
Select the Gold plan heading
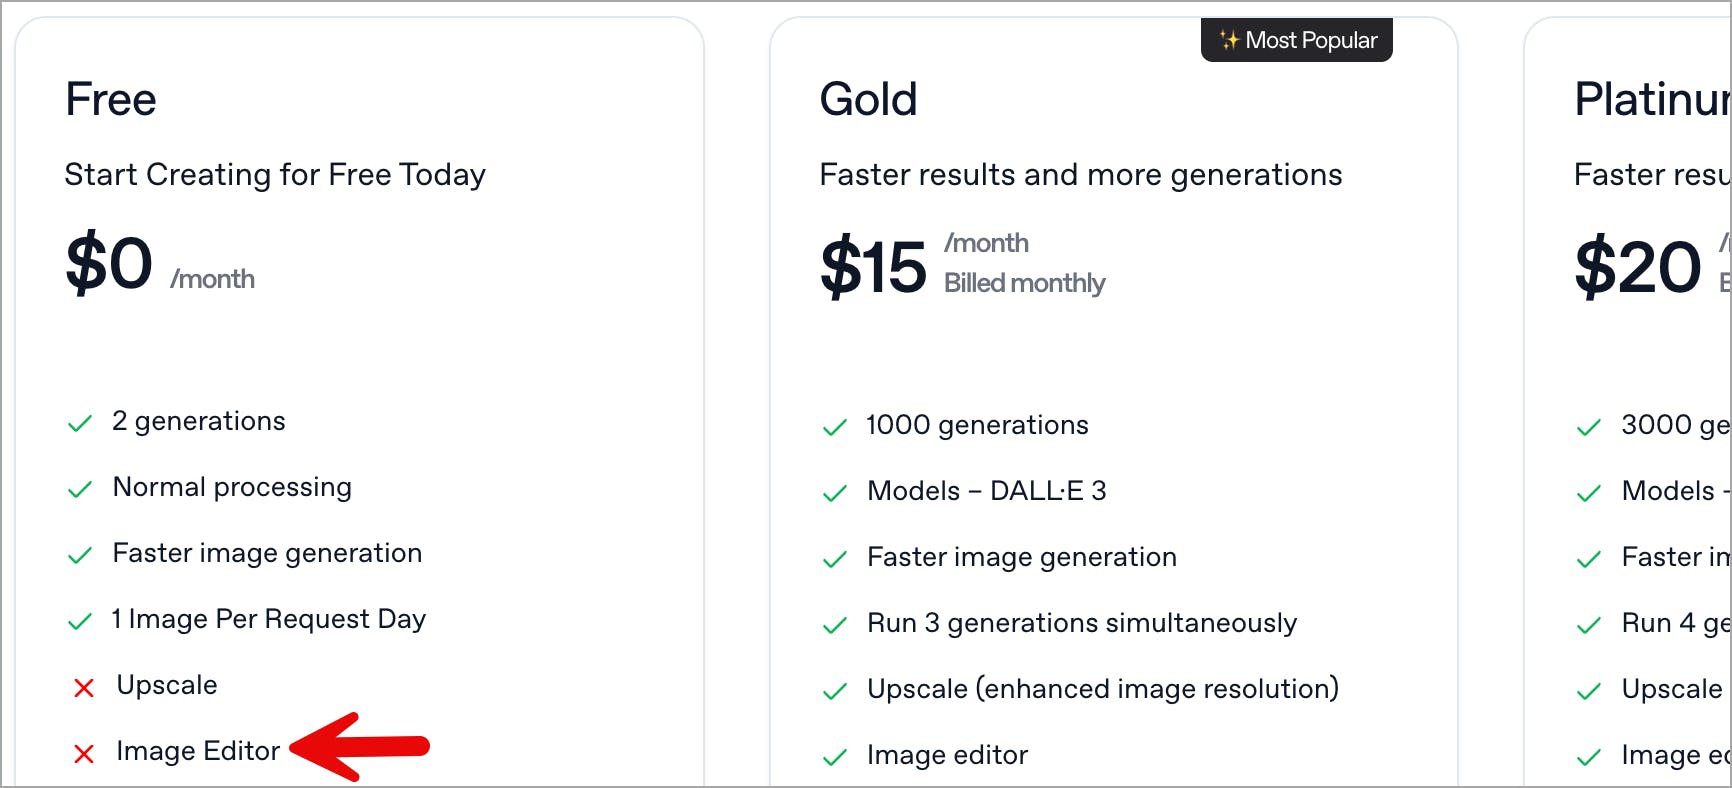point(868,100)
